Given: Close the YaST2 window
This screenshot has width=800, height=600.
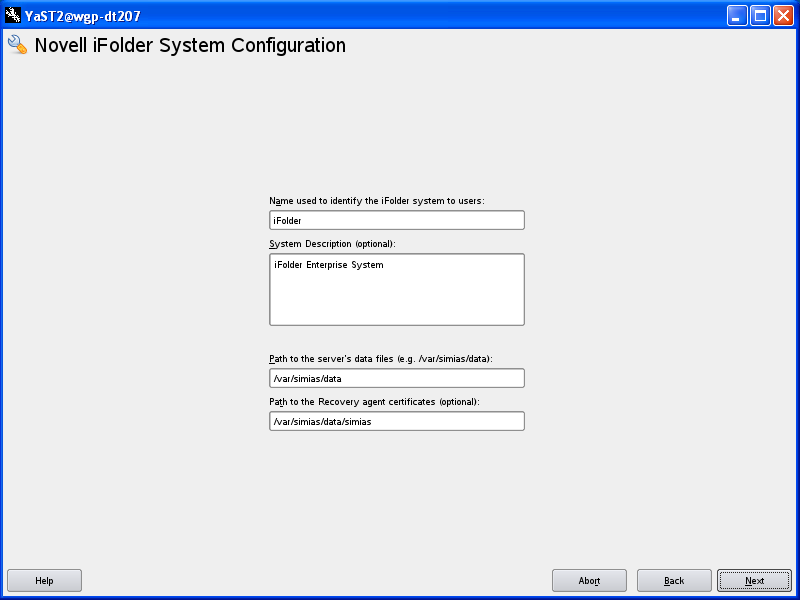Looking at the screenshot, I should click(783, 16).
